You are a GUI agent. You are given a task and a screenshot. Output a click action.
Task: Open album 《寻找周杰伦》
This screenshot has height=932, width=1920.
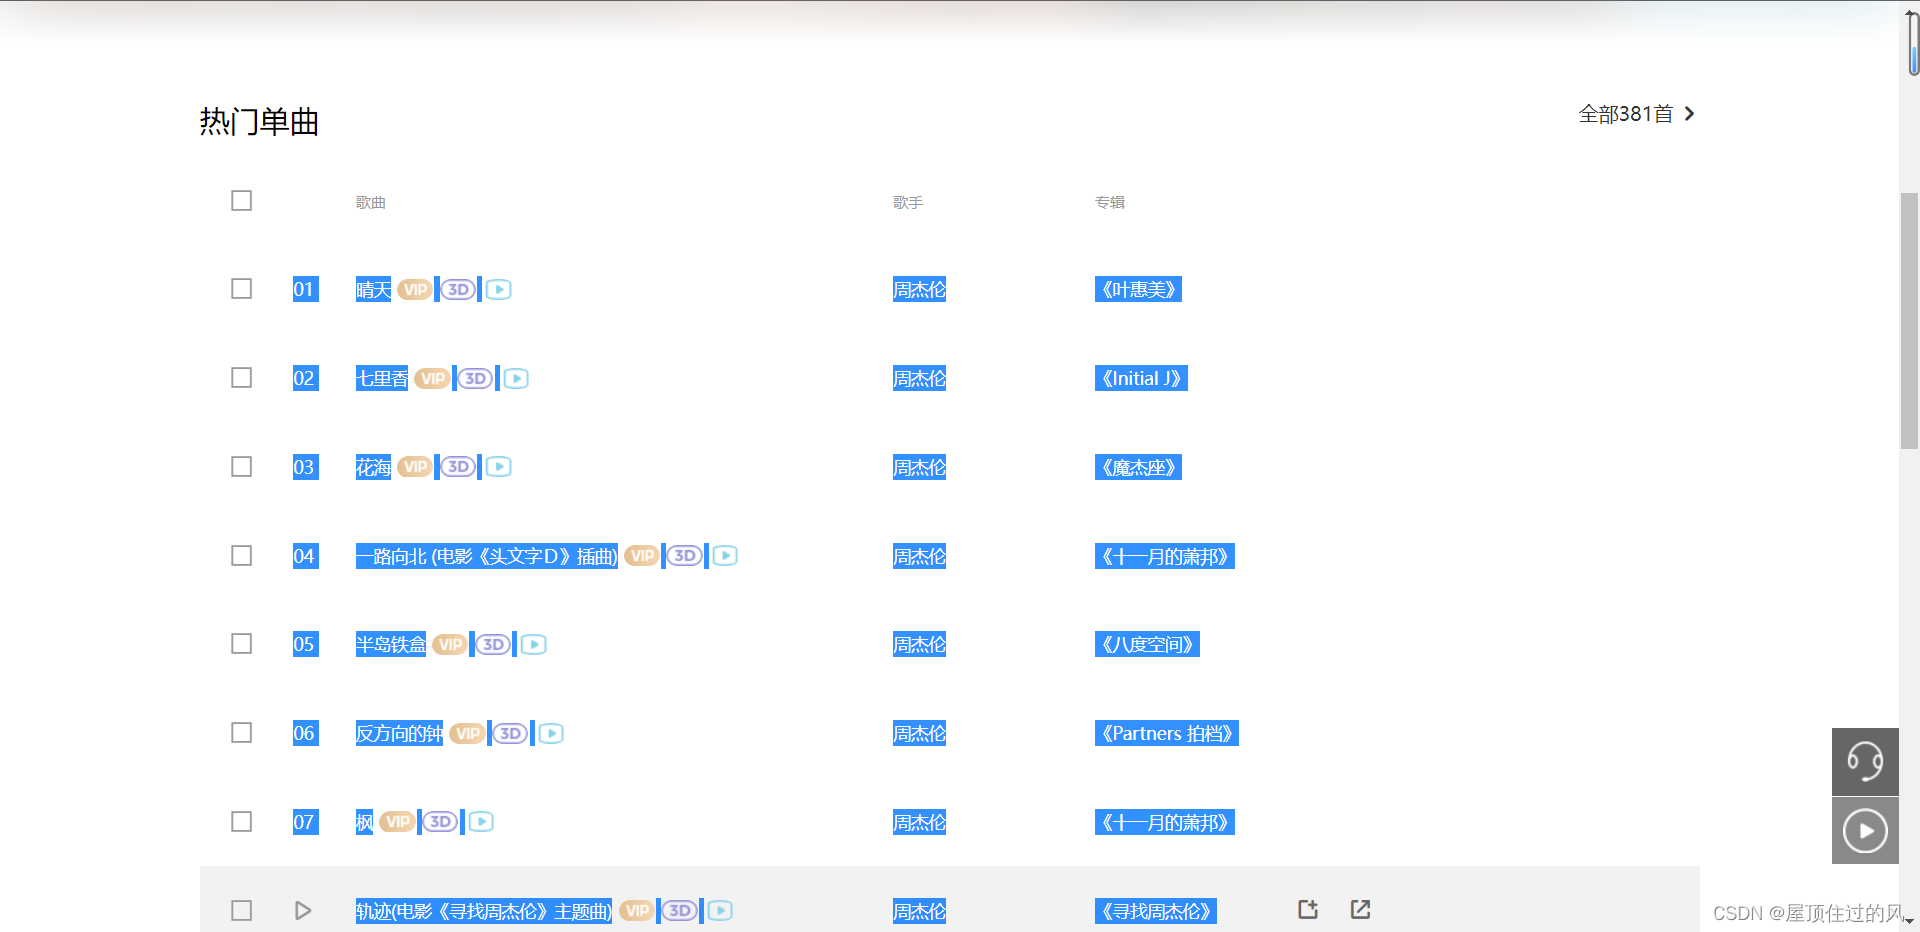(1156, 912)
